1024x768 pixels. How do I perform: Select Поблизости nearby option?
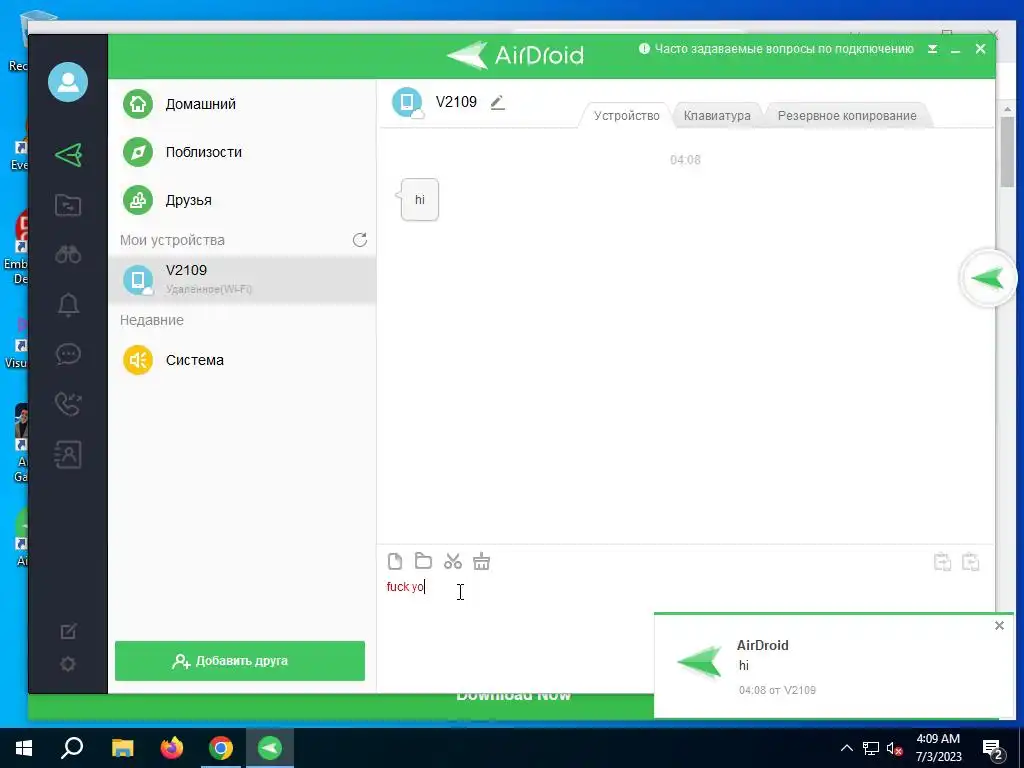click(x=242, y=152)
